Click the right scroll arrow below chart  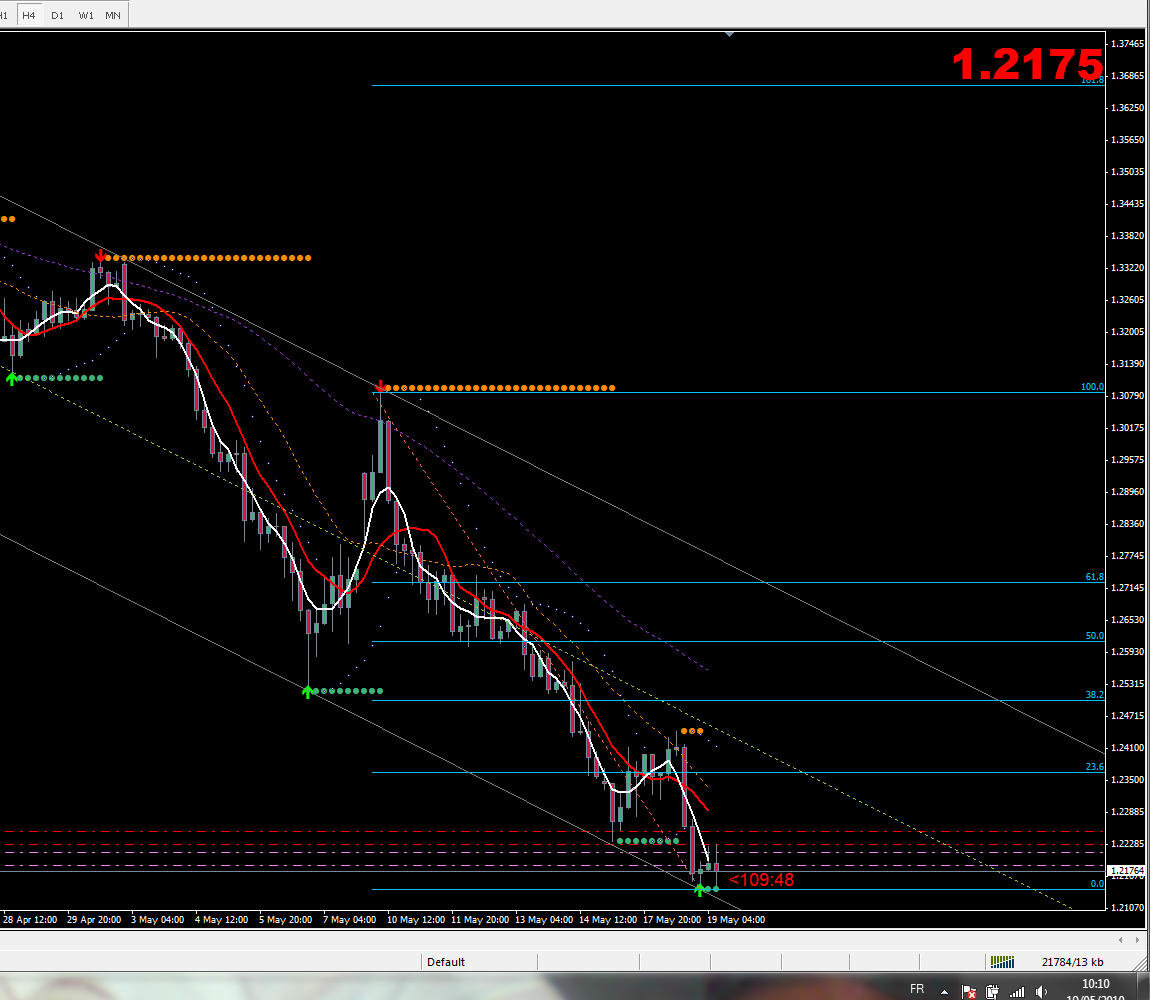(1140, 940)
